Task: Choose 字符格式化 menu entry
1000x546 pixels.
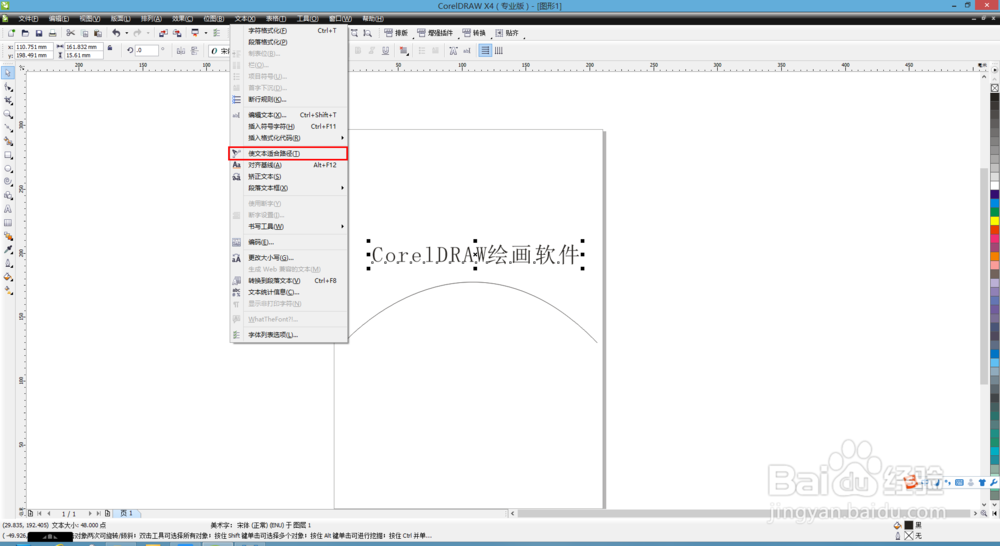Action: click(288, 31)
